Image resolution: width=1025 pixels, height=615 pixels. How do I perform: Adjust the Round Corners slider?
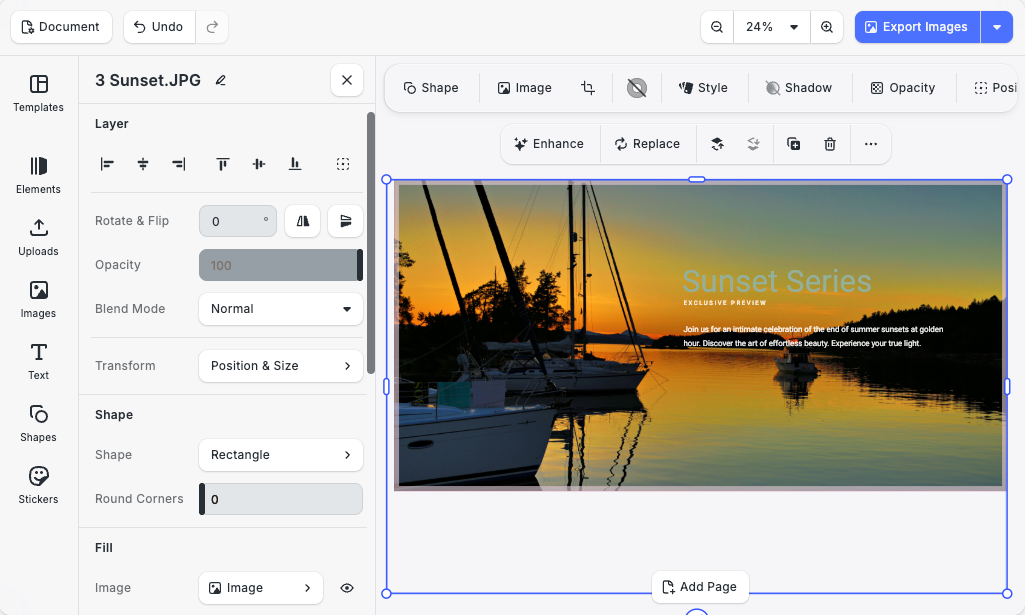point(281,499)
